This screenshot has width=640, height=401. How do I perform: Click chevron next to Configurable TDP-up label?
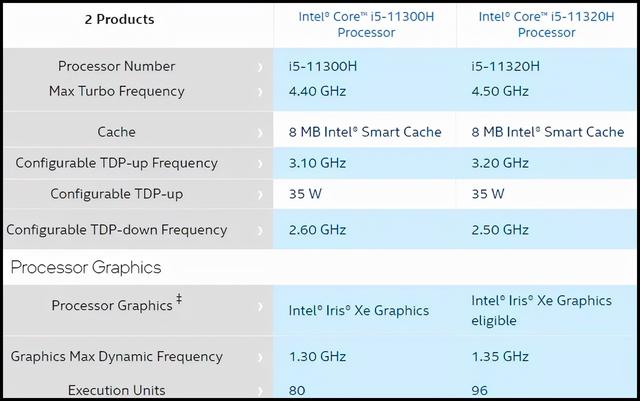[x=260, y=194]
